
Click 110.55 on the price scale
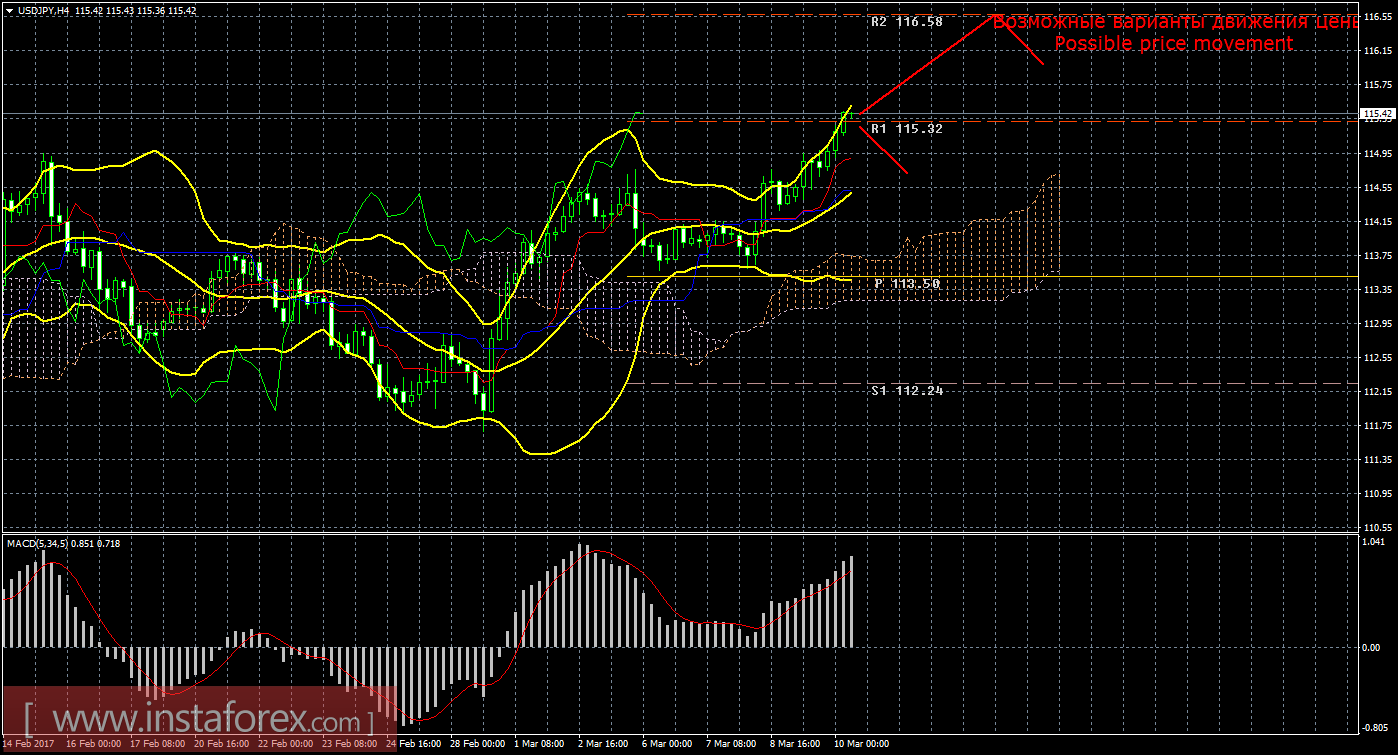click(1378, 527)
